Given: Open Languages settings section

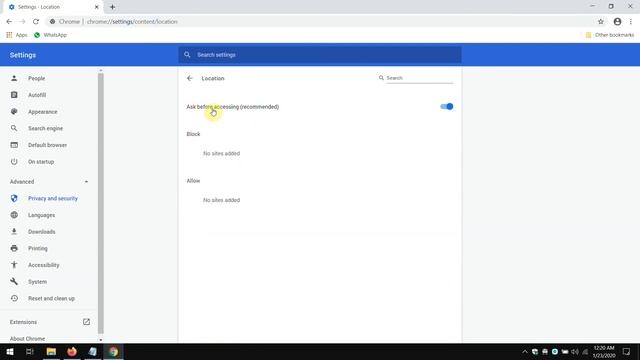Looking at the screenshot, I should pos(41,215).
